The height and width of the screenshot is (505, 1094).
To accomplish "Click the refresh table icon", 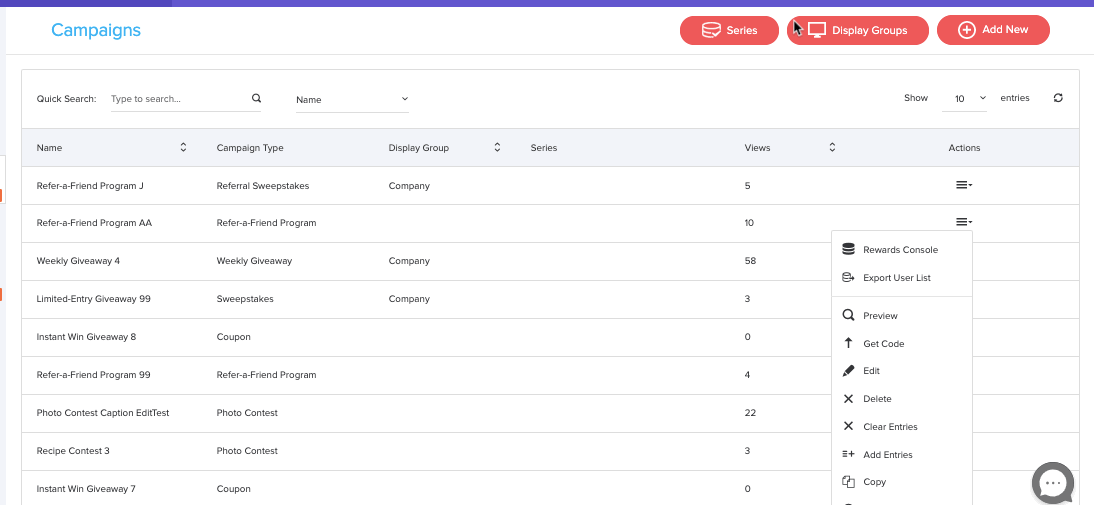I will click(1058, 98).
